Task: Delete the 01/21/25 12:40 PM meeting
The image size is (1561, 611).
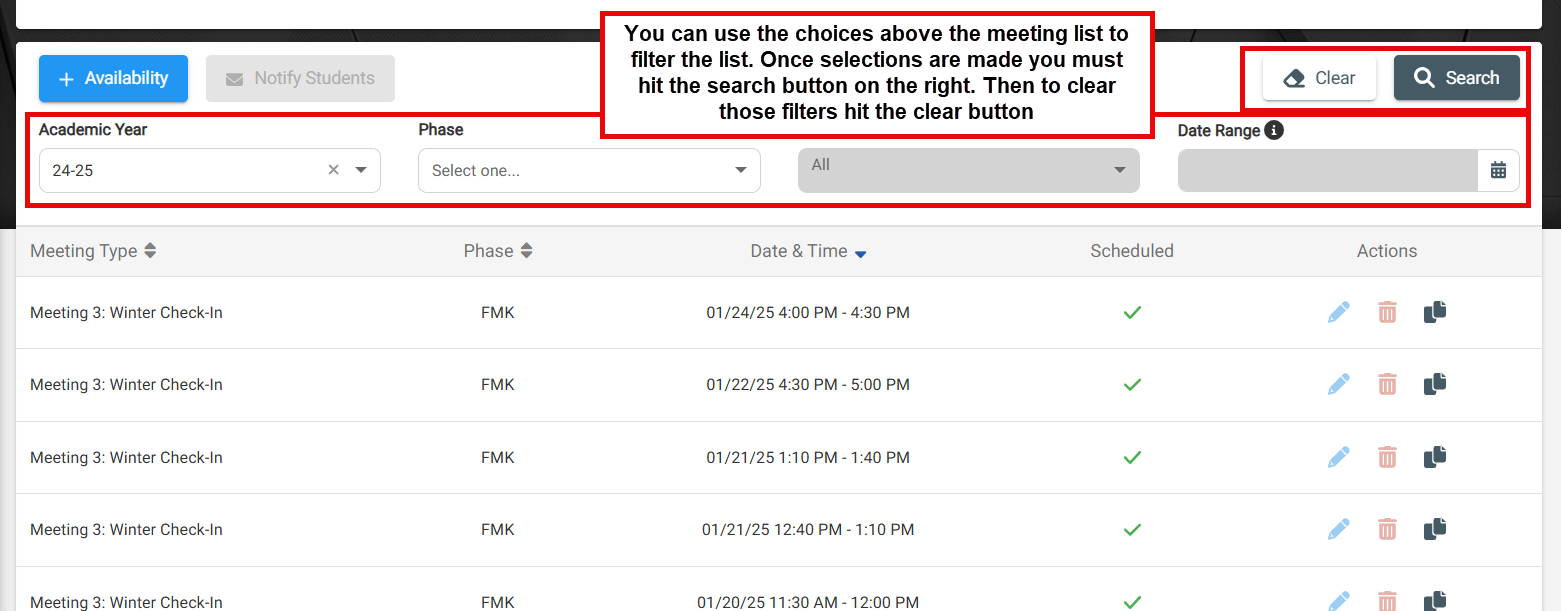Action: (x=1387, y=529)
